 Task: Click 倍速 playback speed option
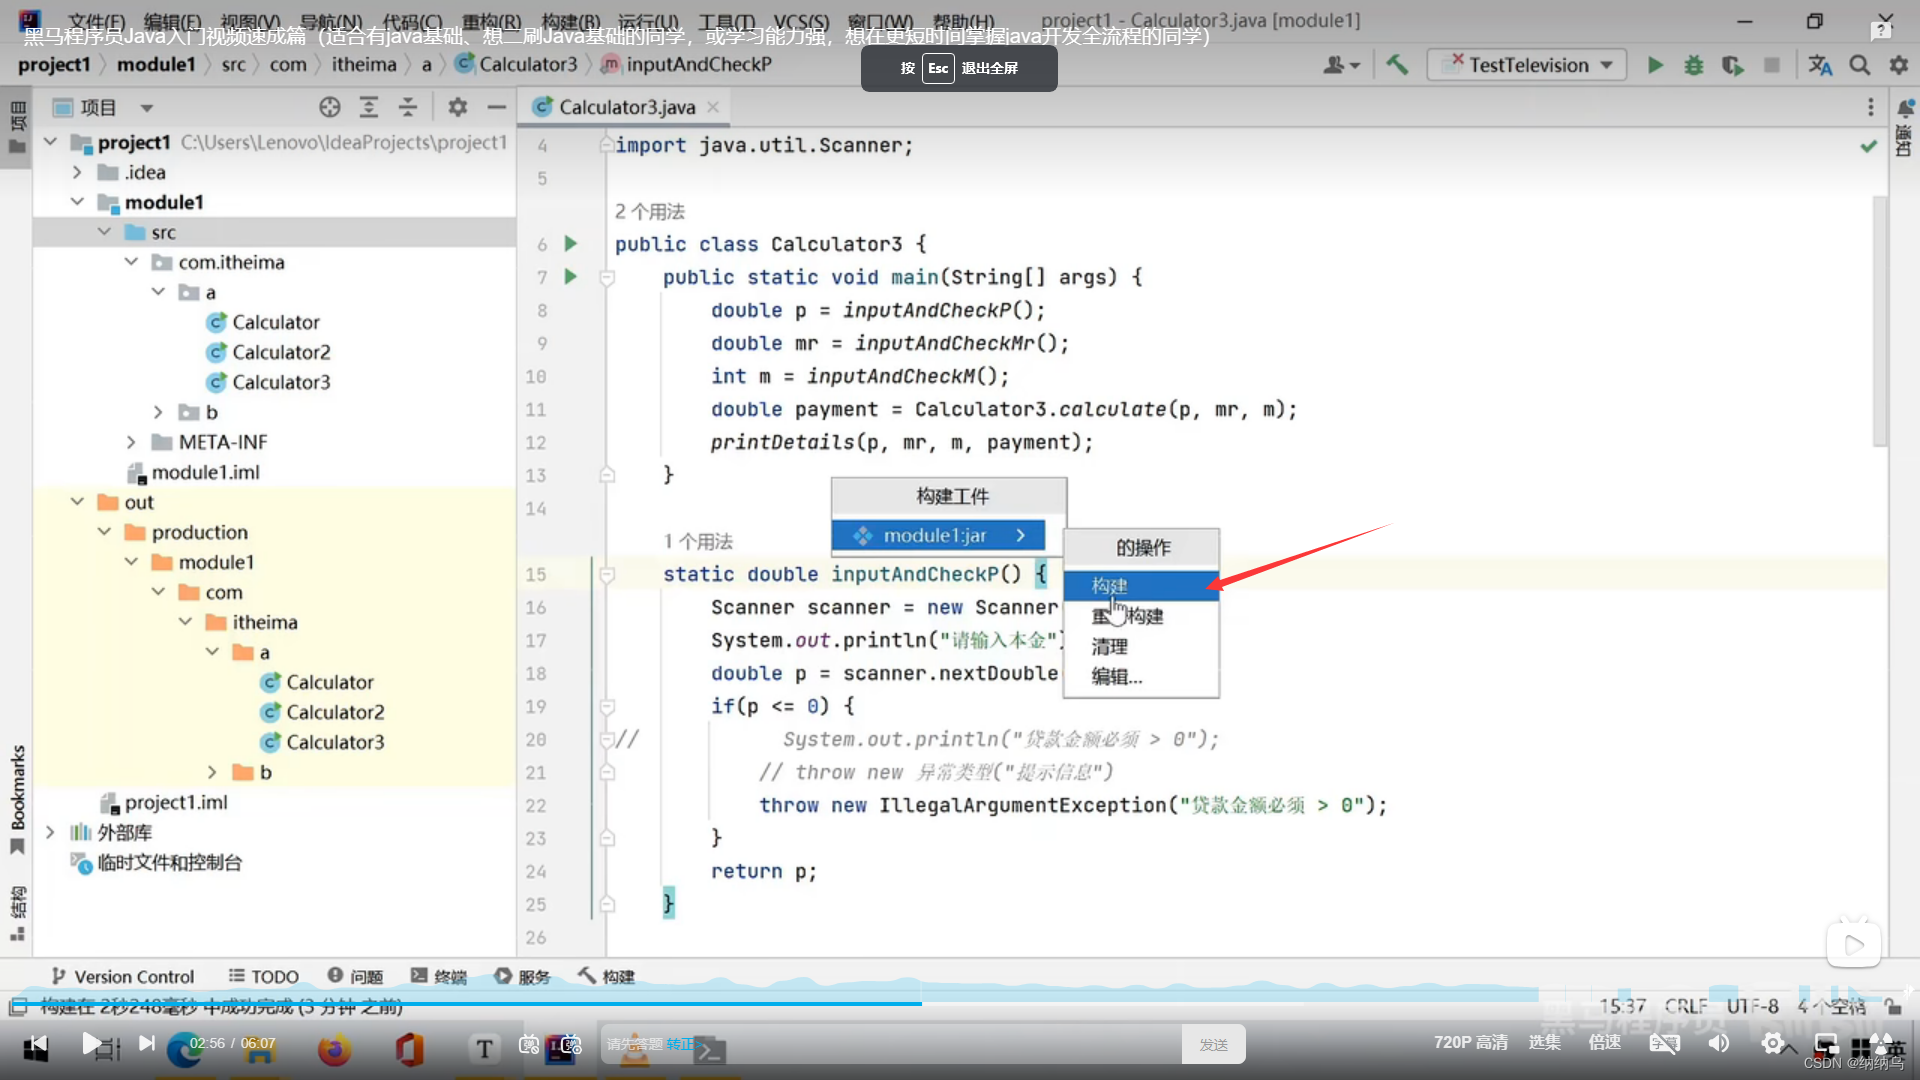click(1604, 1043)
